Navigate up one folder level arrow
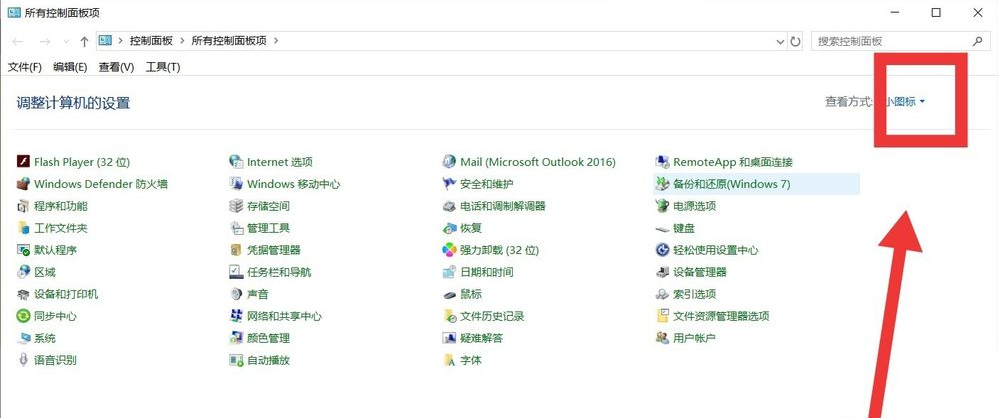 [84, 41]
